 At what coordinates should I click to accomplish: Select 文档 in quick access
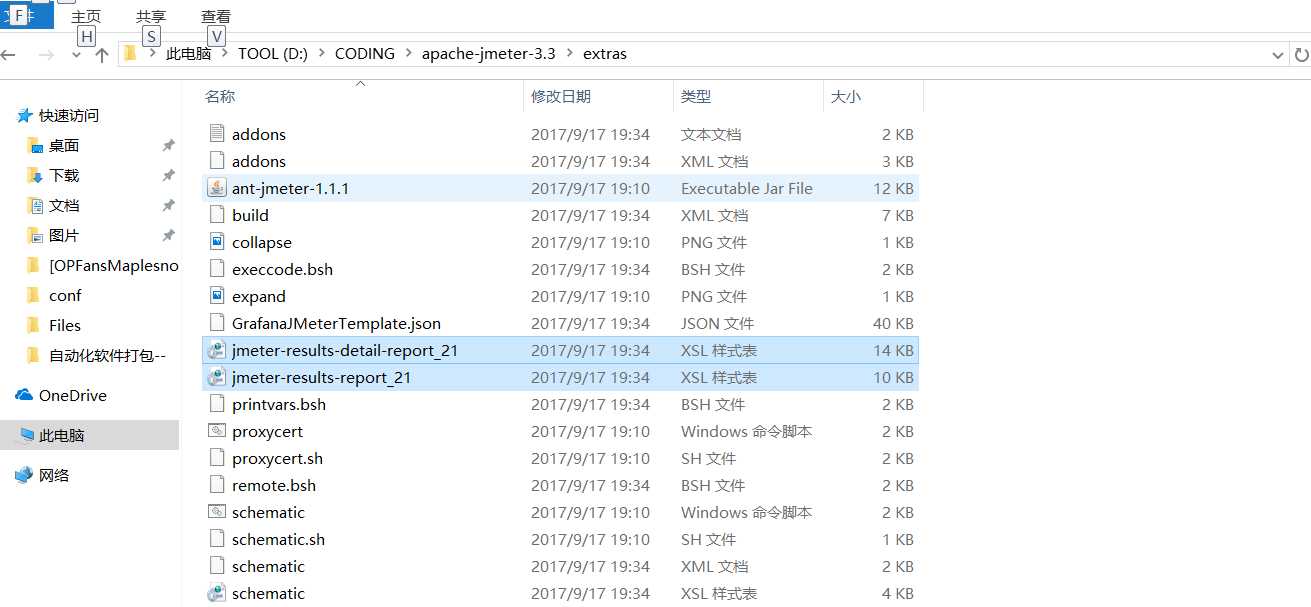(x=64, y=205)
